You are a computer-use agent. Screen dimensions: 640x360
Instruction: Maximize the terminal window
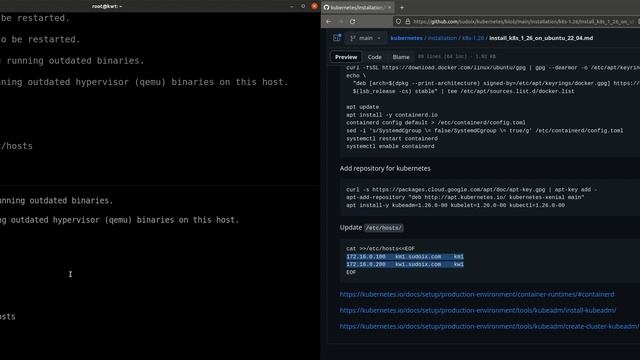point(303,6)
